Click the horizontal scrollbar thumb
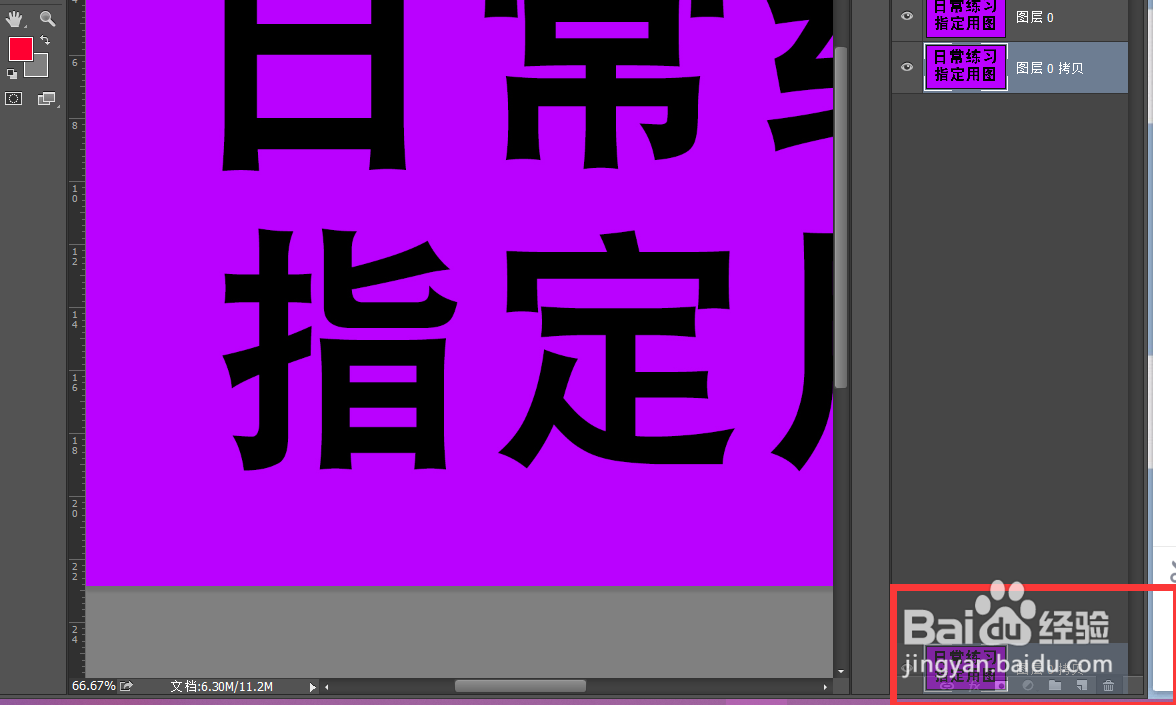 pos(520,686)
